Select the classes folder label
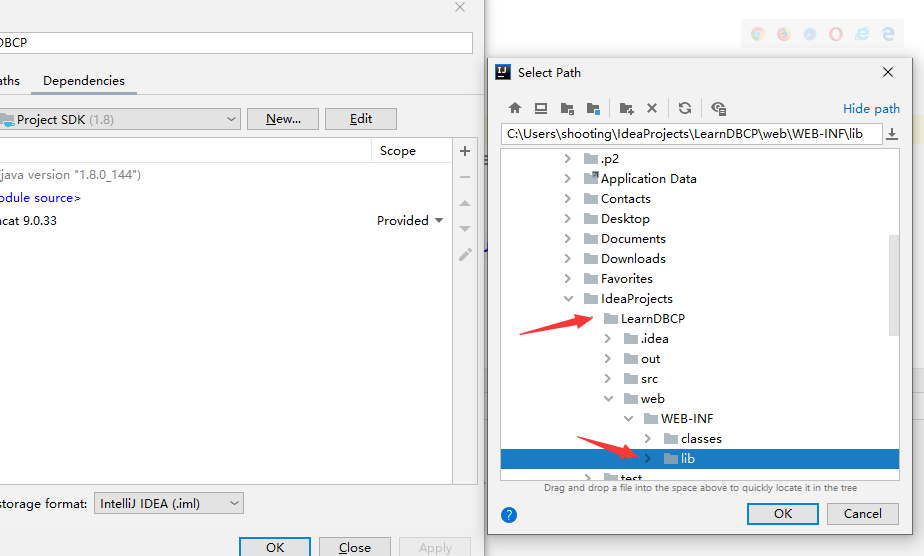The image size is (924, 556). (701, 439)
